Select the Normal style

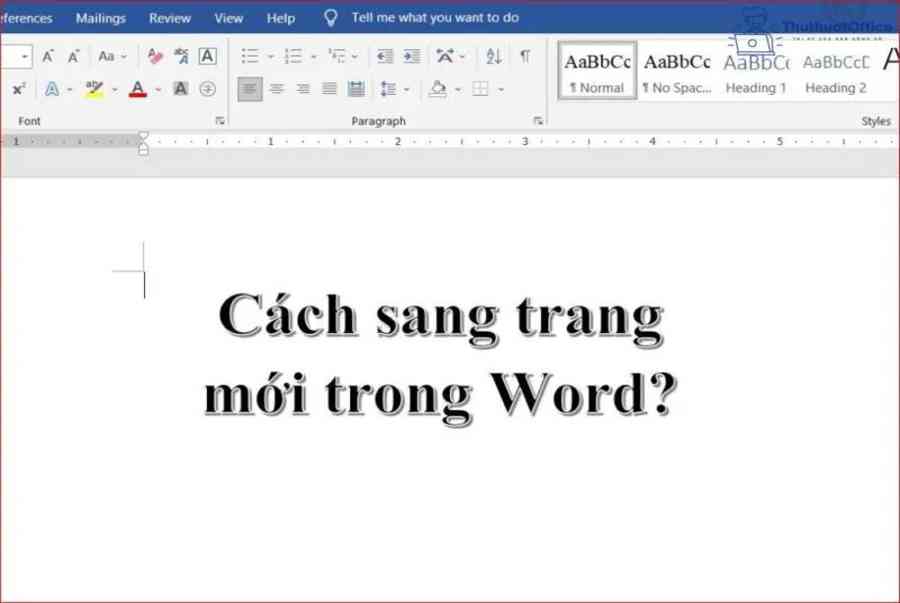597,71
